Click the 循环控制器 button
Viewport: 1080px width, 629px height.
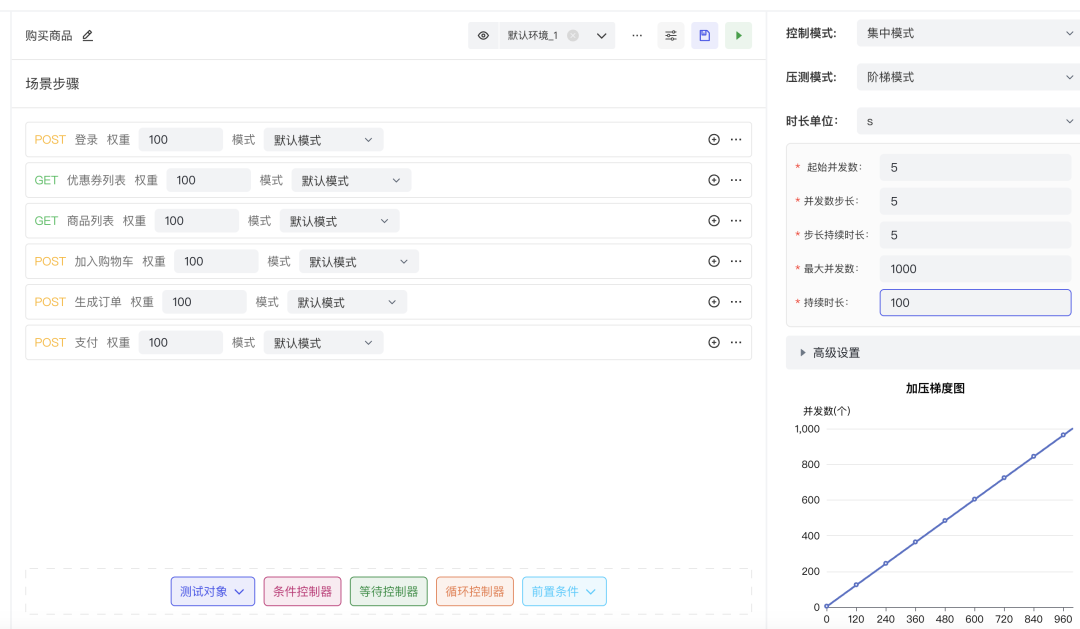point(474,591)
